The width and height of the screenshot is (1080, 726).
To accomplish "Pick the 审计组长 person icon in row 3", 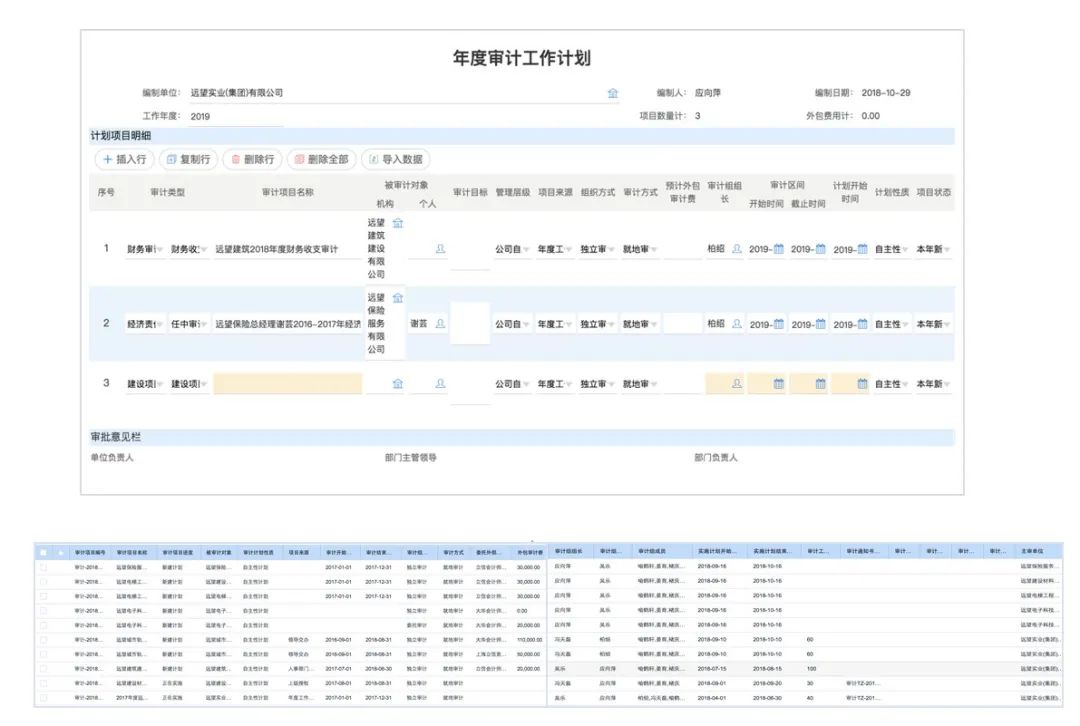I will 736,384.
